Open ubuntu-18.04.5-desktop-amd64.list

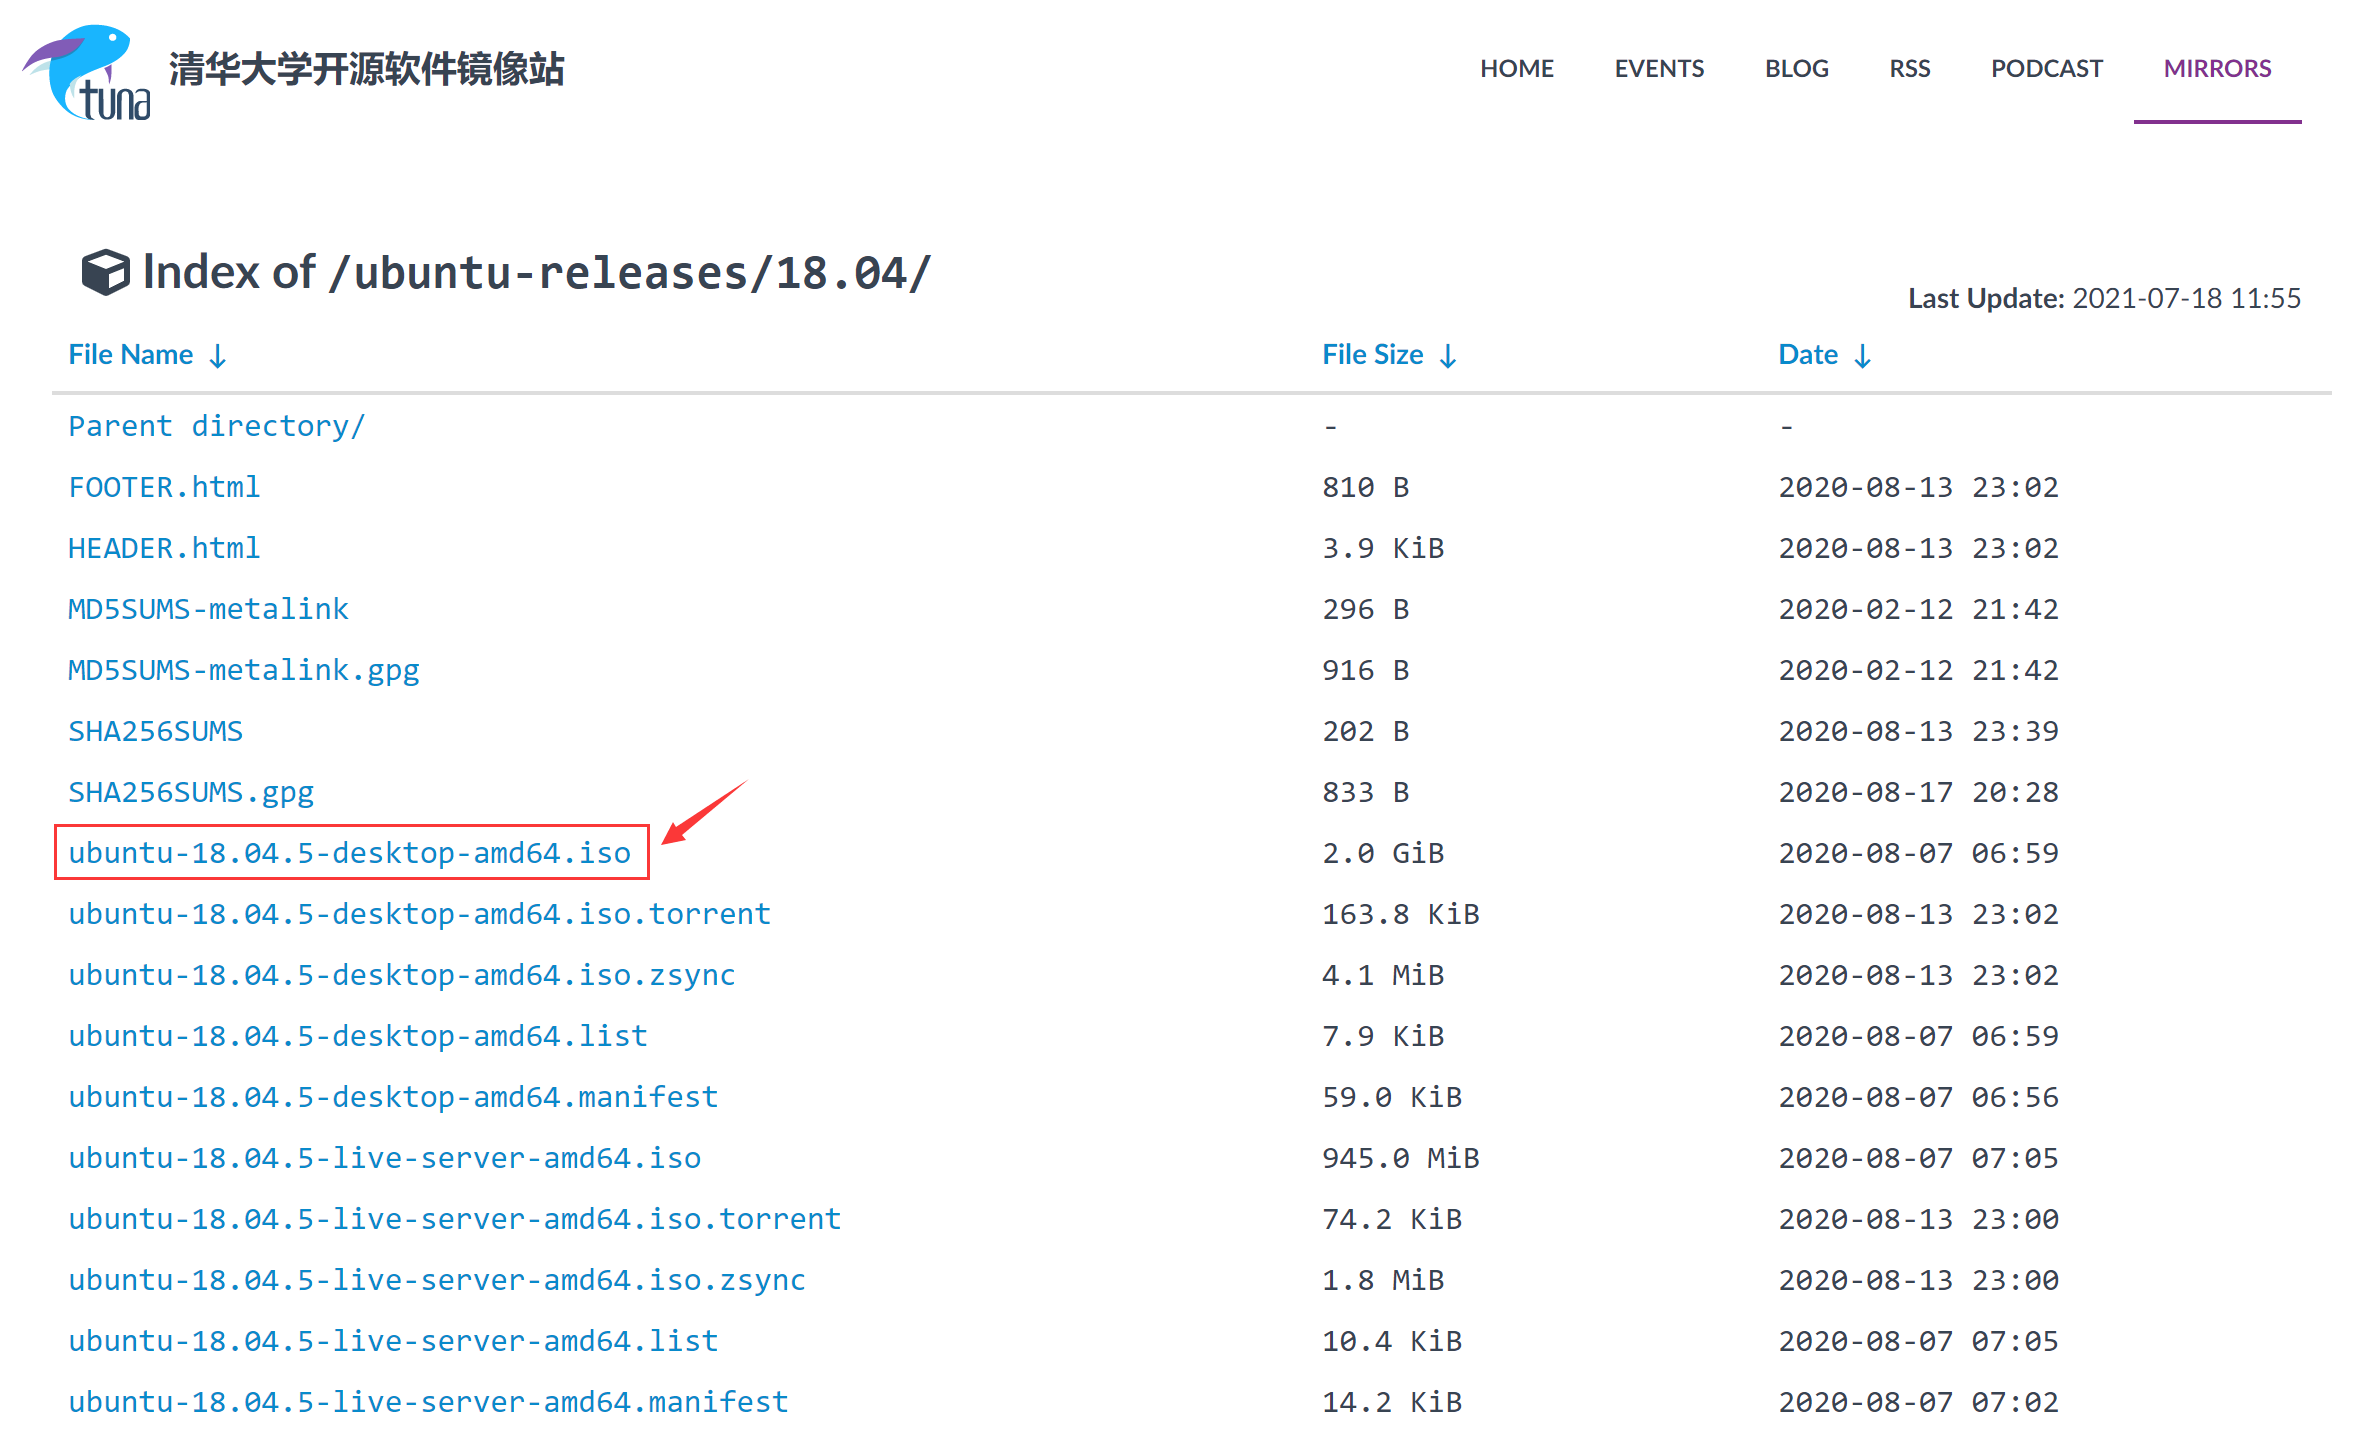[358, 1036]
